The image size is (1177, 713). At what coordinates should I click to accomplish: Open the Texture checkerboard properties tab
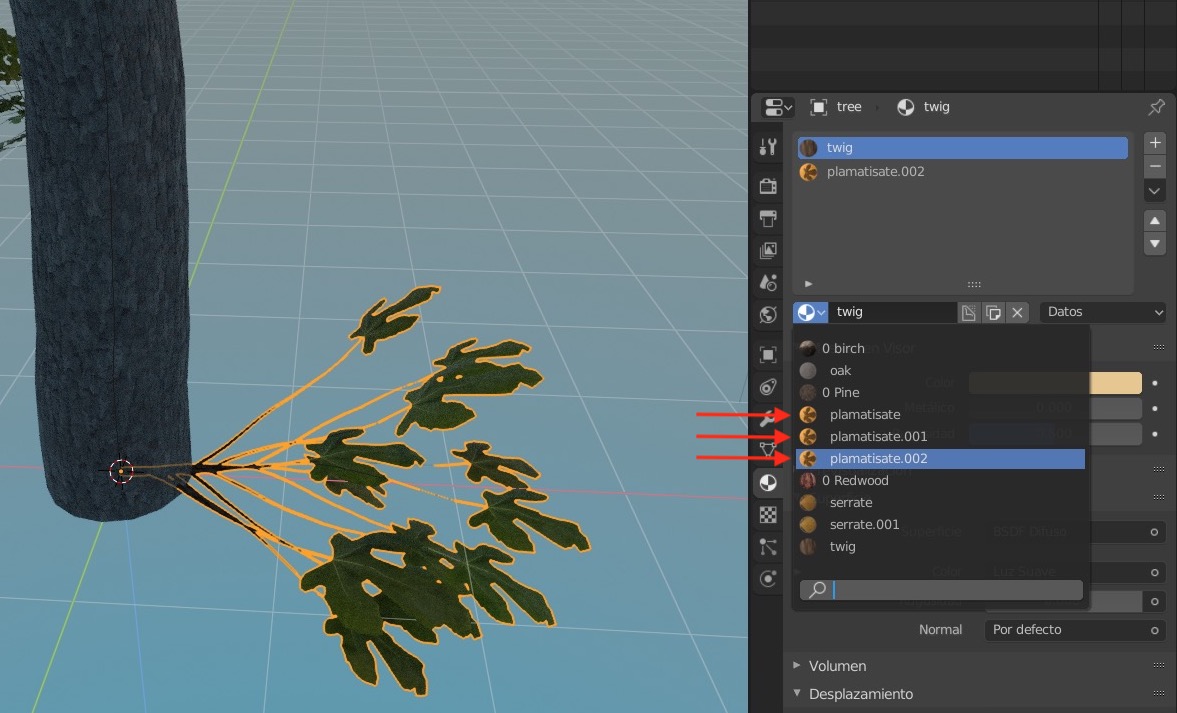click(x=768, y=514)
